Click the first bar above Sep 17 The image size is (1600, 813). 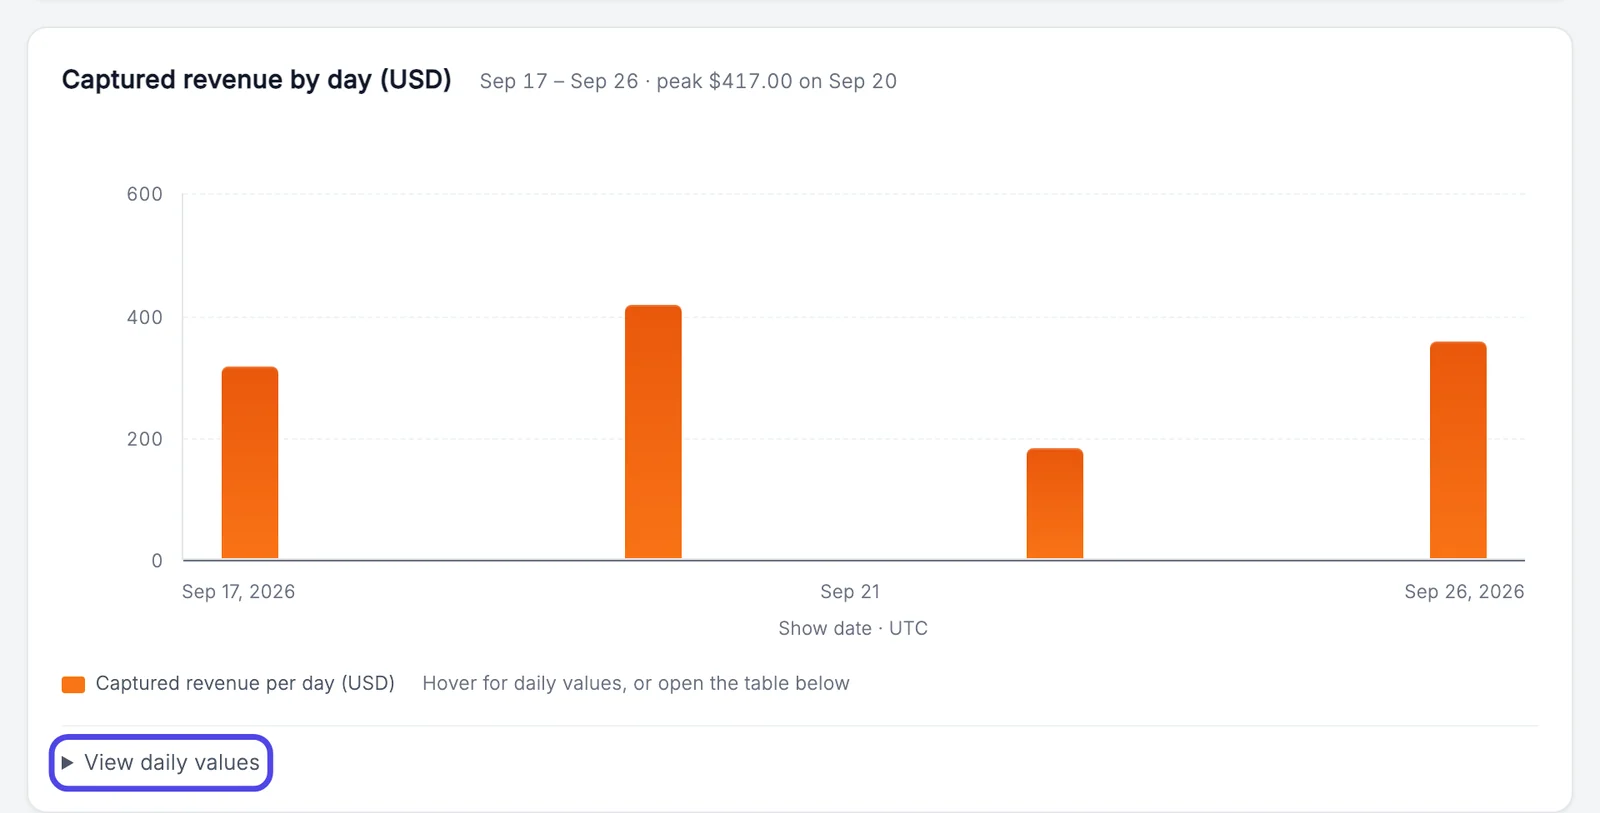pyautogui.click(x=250, y=463)
